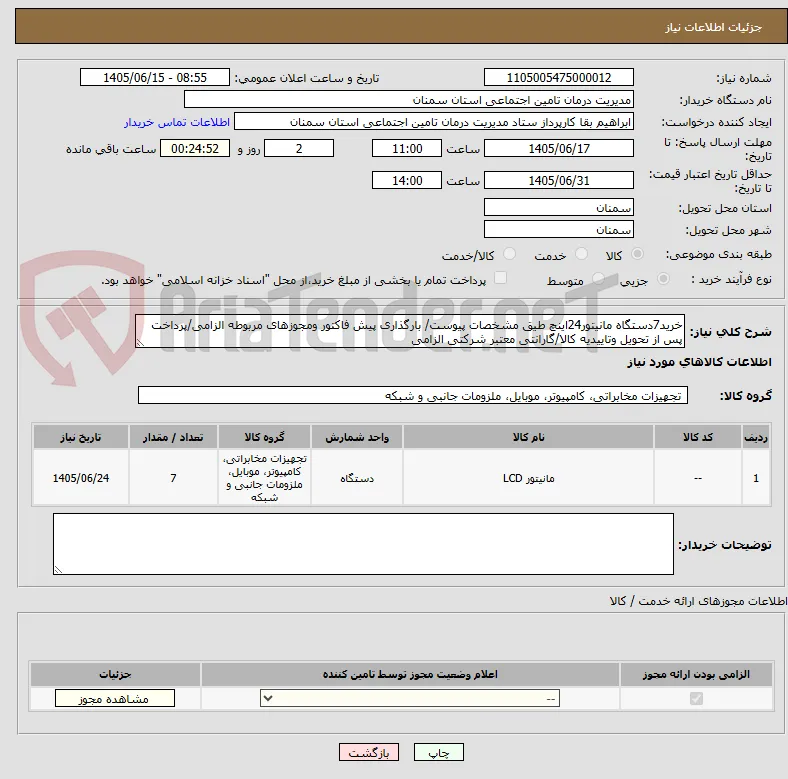Click the اطلاعات کالاهای مورد نیاز heading

[x=699, y=362]
